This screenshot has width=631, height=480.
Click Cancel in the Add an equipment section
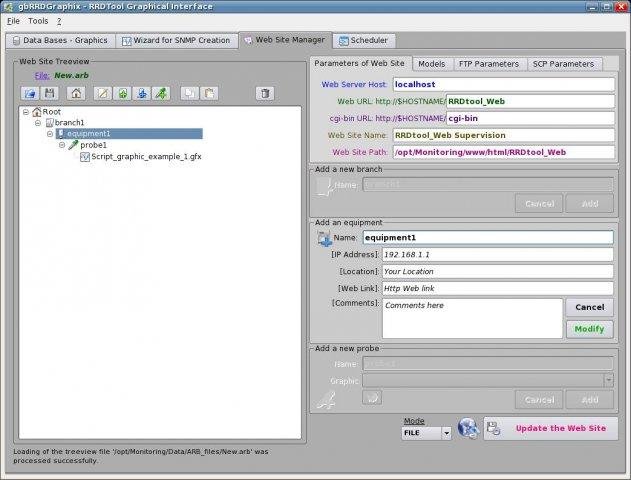[590, 307]
